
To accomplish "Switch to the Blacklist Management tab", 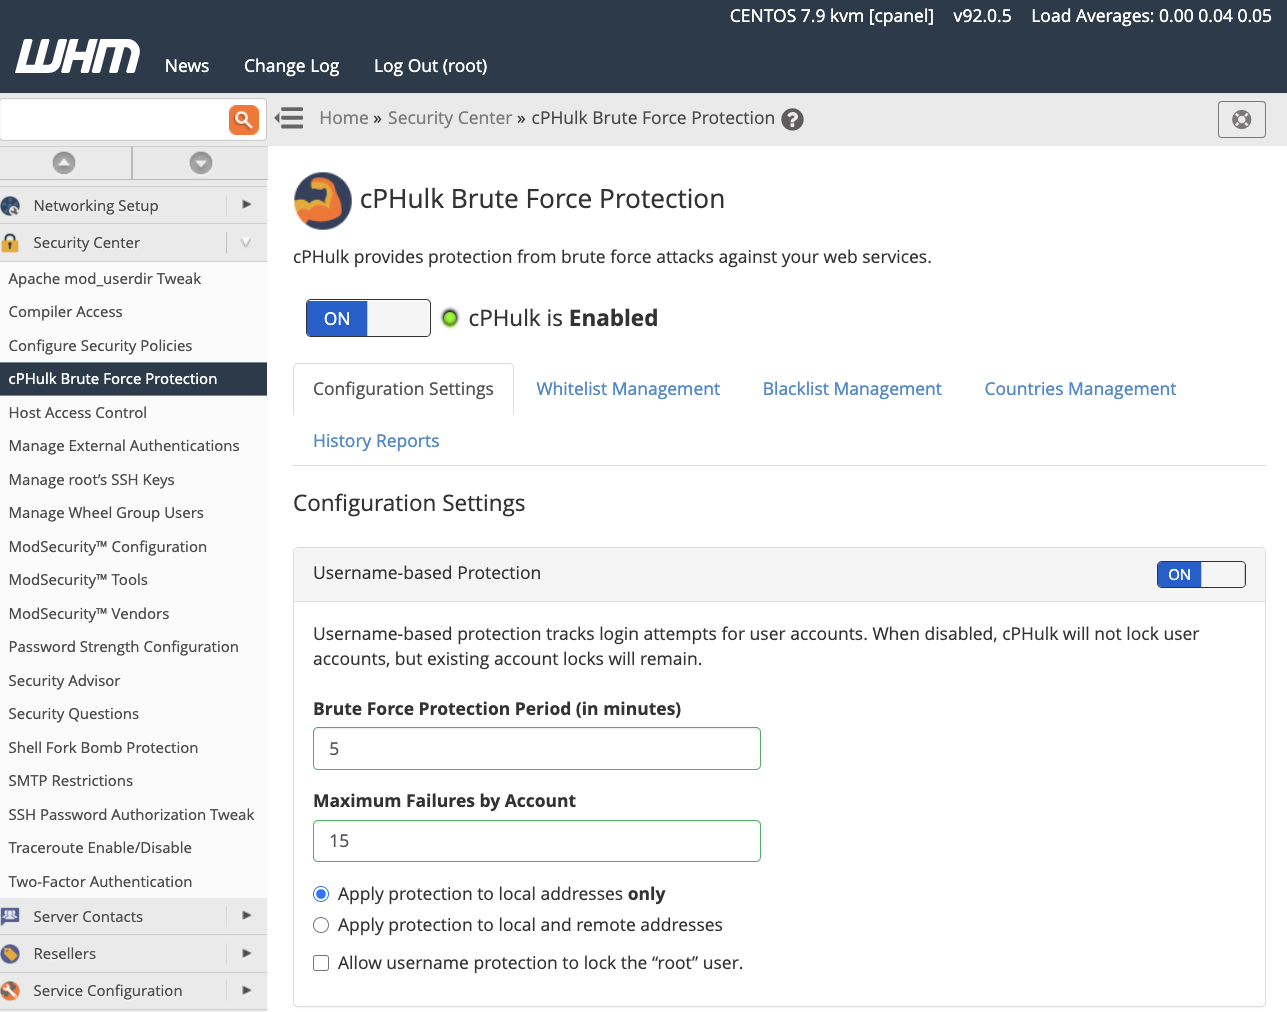I will (852, 388).
